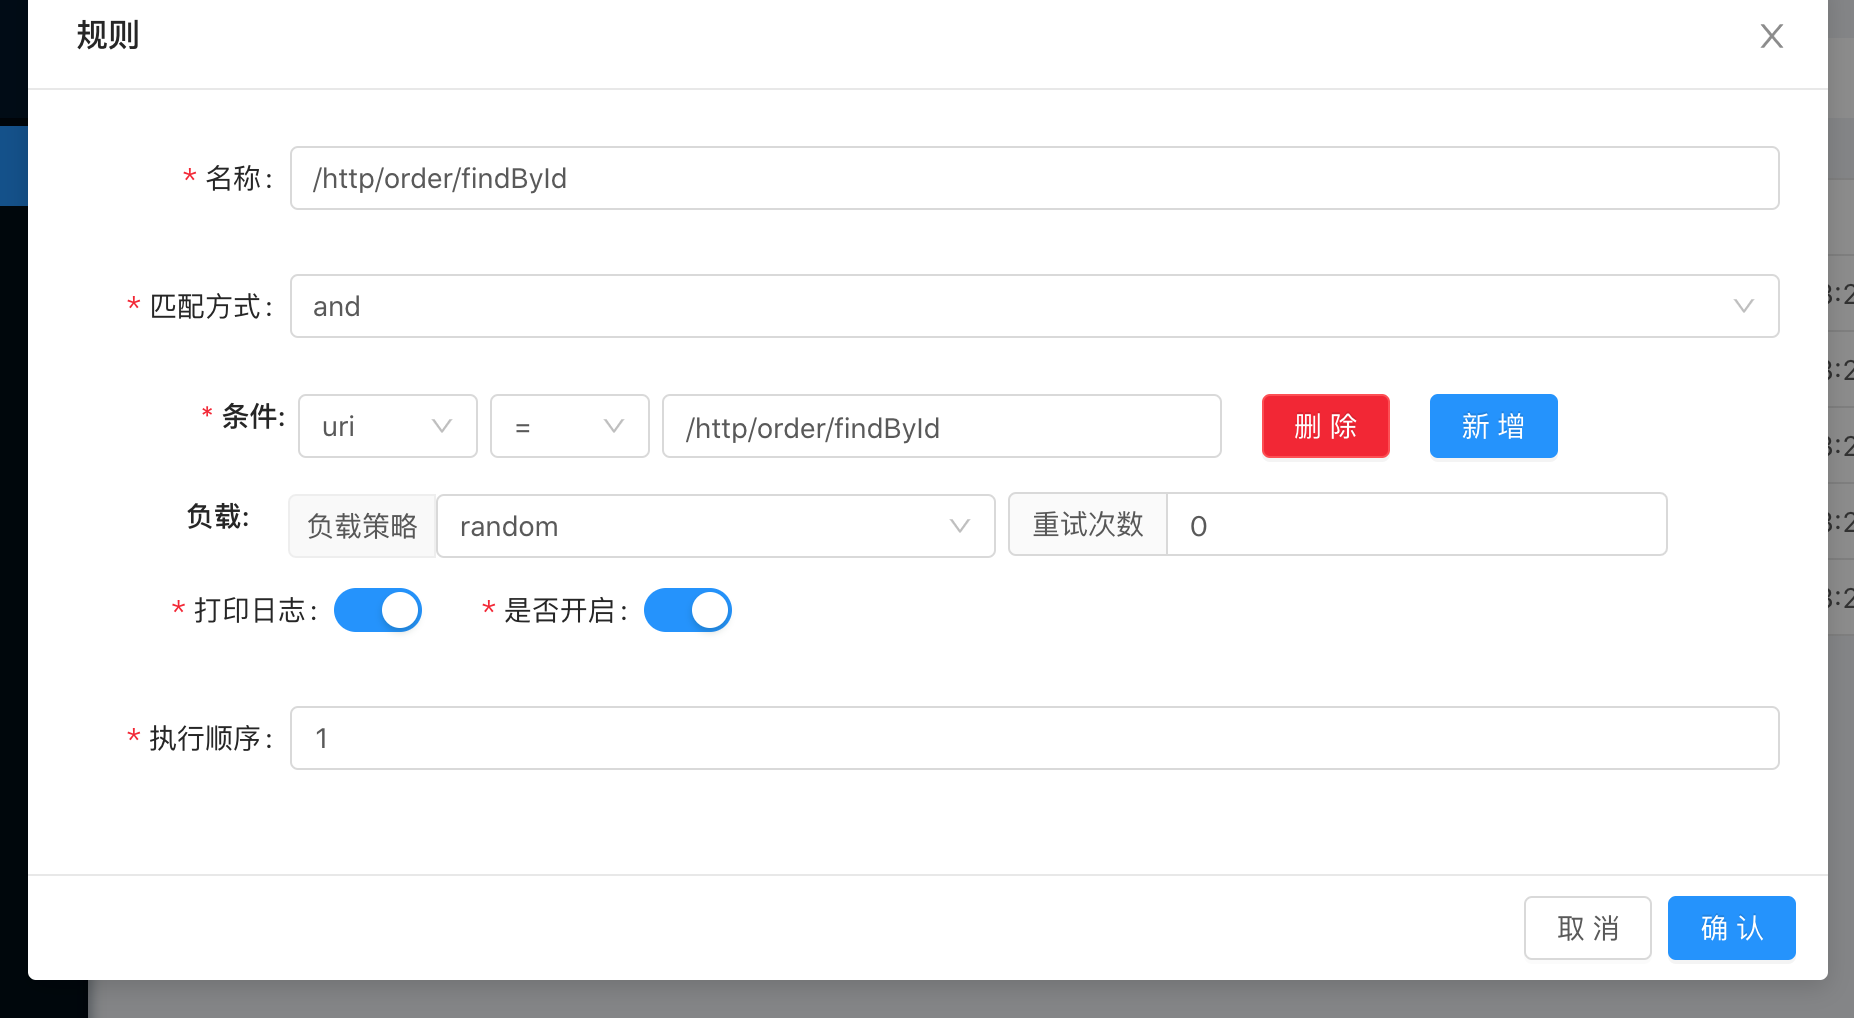Click the 取消 button
Image resolution: width=1854 pixels, height=1018 pixels.
(x=1587, y=928)
